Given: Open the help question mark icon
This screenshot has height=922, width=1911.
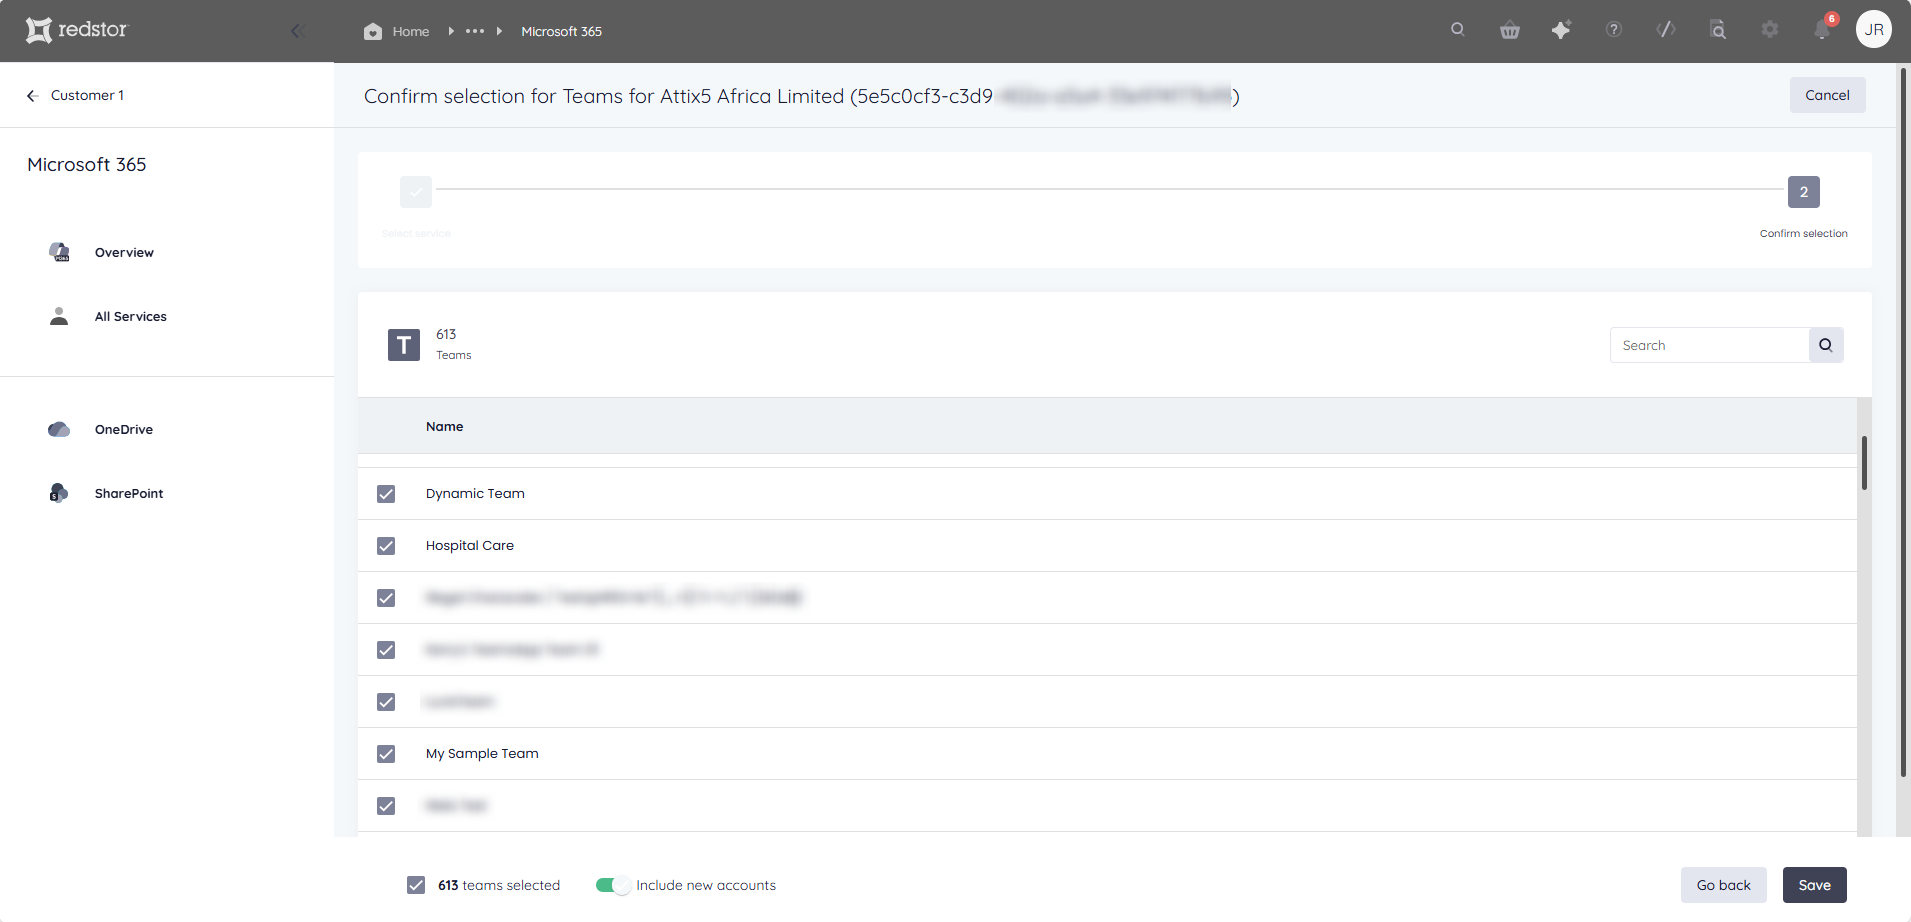Looking at the screenshot, I should (x=1614, y=30).
